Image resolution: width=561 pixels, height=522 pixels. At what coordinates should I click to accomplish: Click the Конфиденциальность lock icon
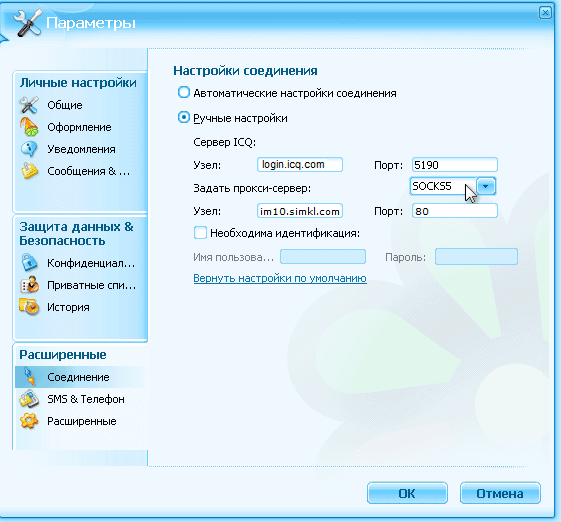tap(29, 263)
